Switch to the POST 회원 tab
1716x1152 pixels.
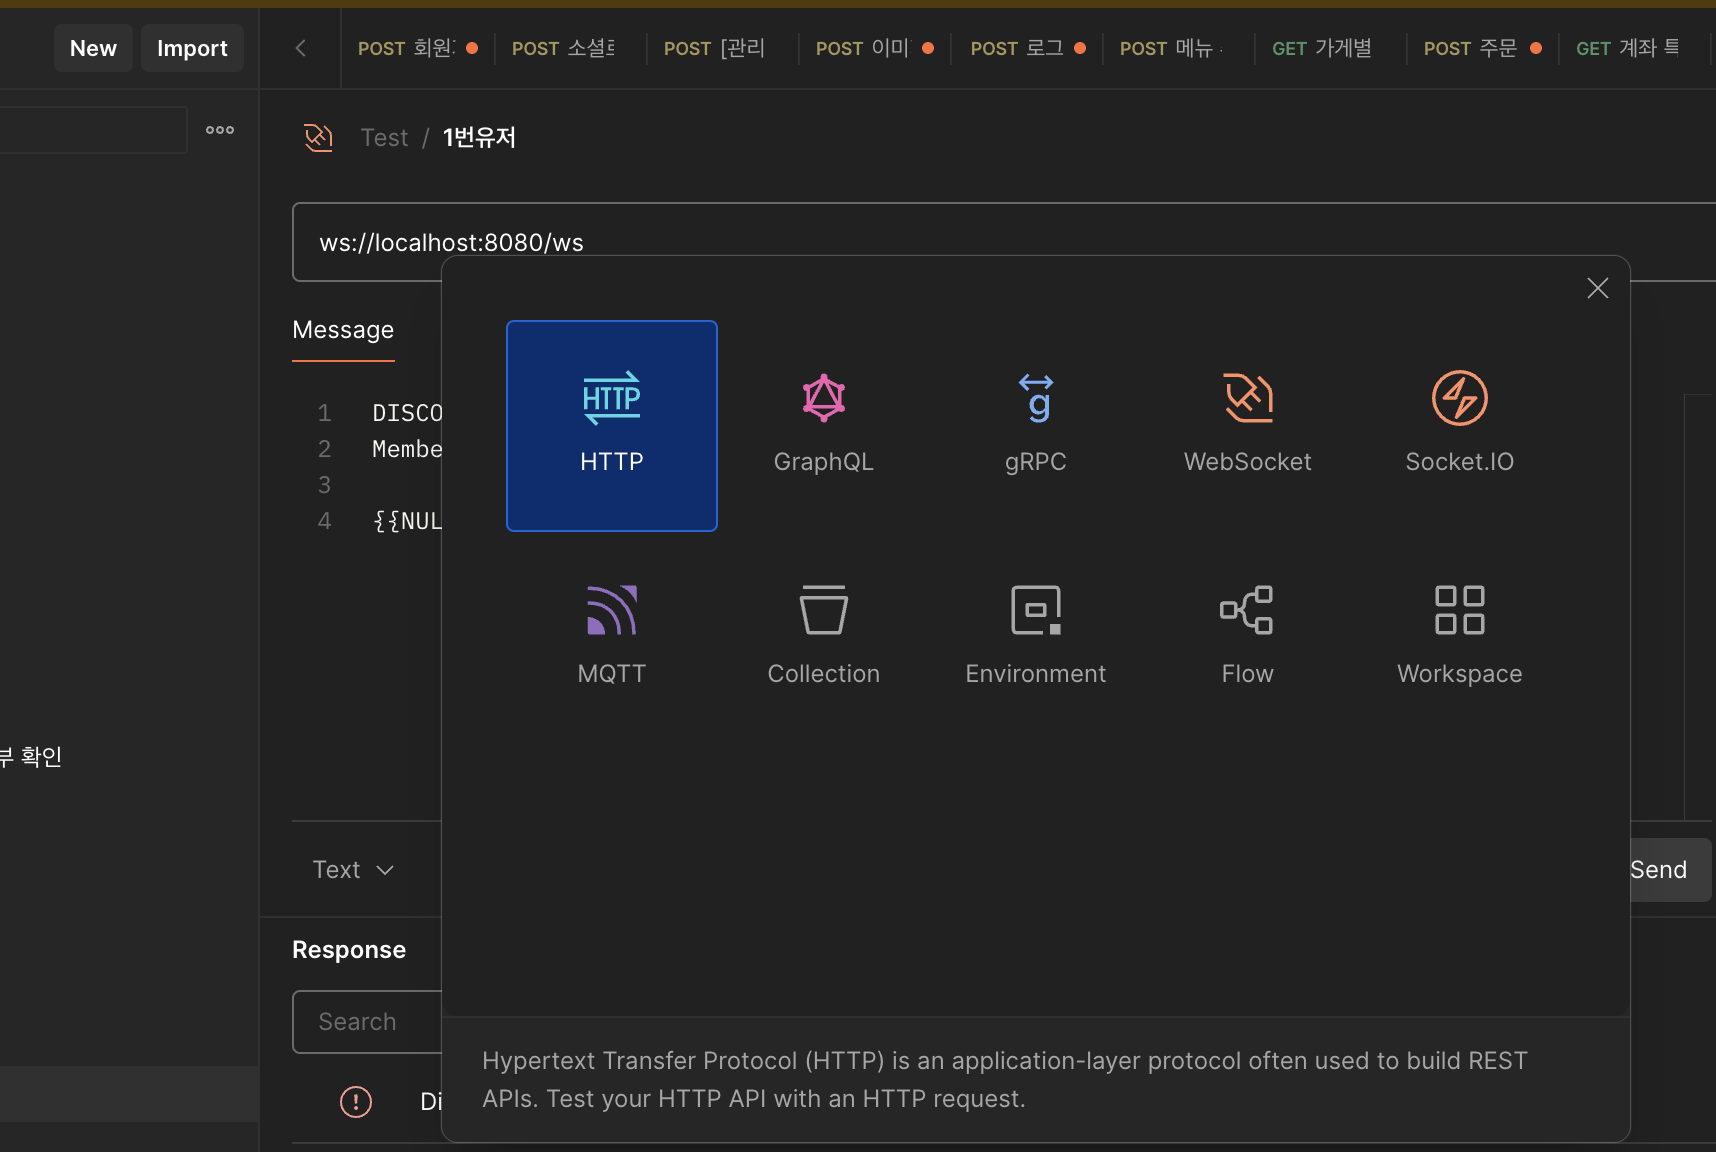click(x=418, y=48)
